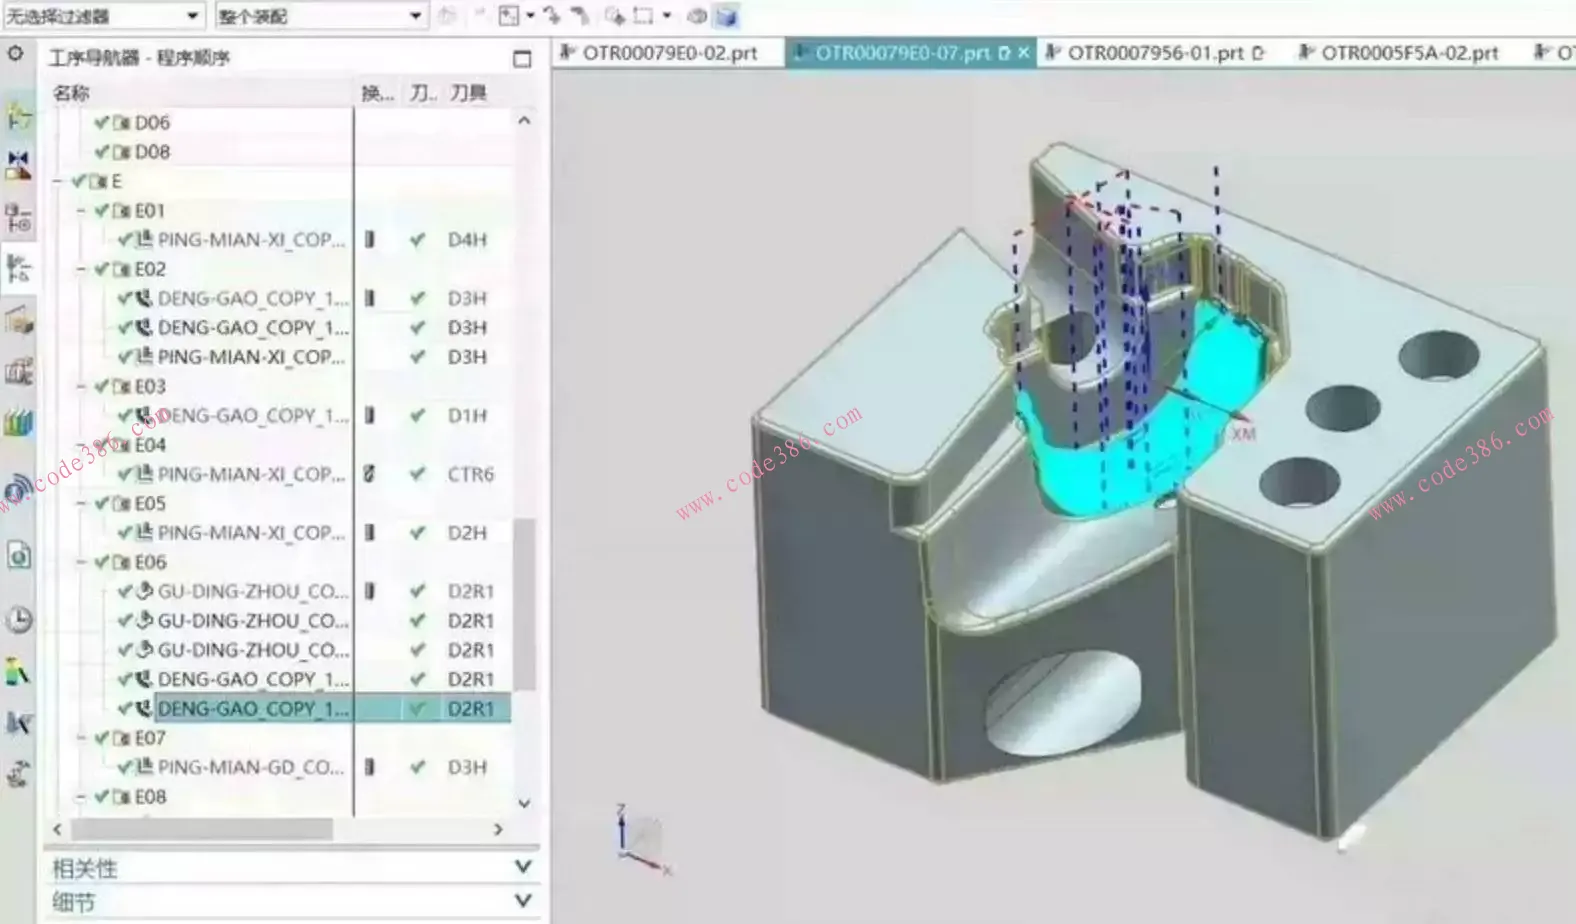
Task: Open the Reuse Library books icon
Action: point(19,423)
